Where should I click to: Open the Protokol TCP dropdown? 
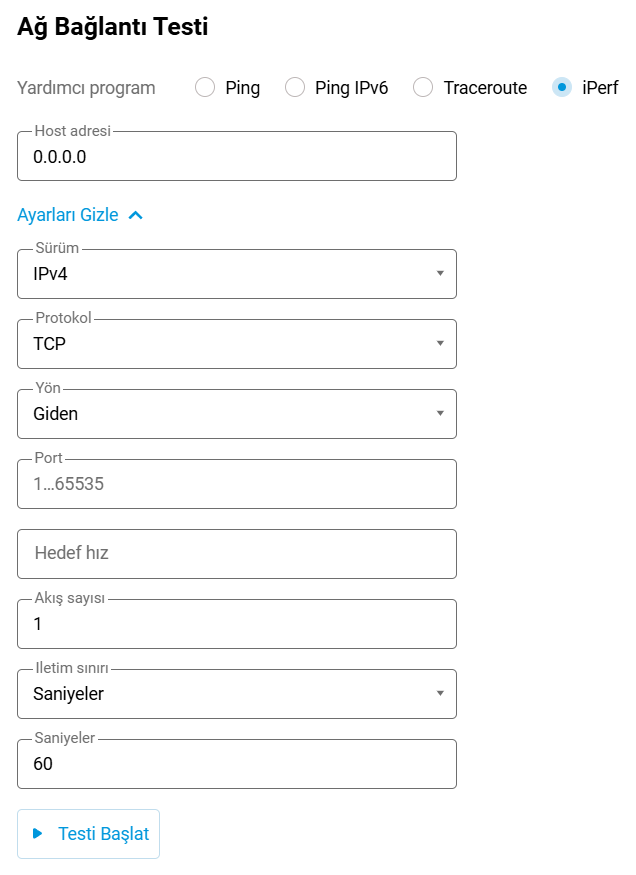(x=226, y=344)
